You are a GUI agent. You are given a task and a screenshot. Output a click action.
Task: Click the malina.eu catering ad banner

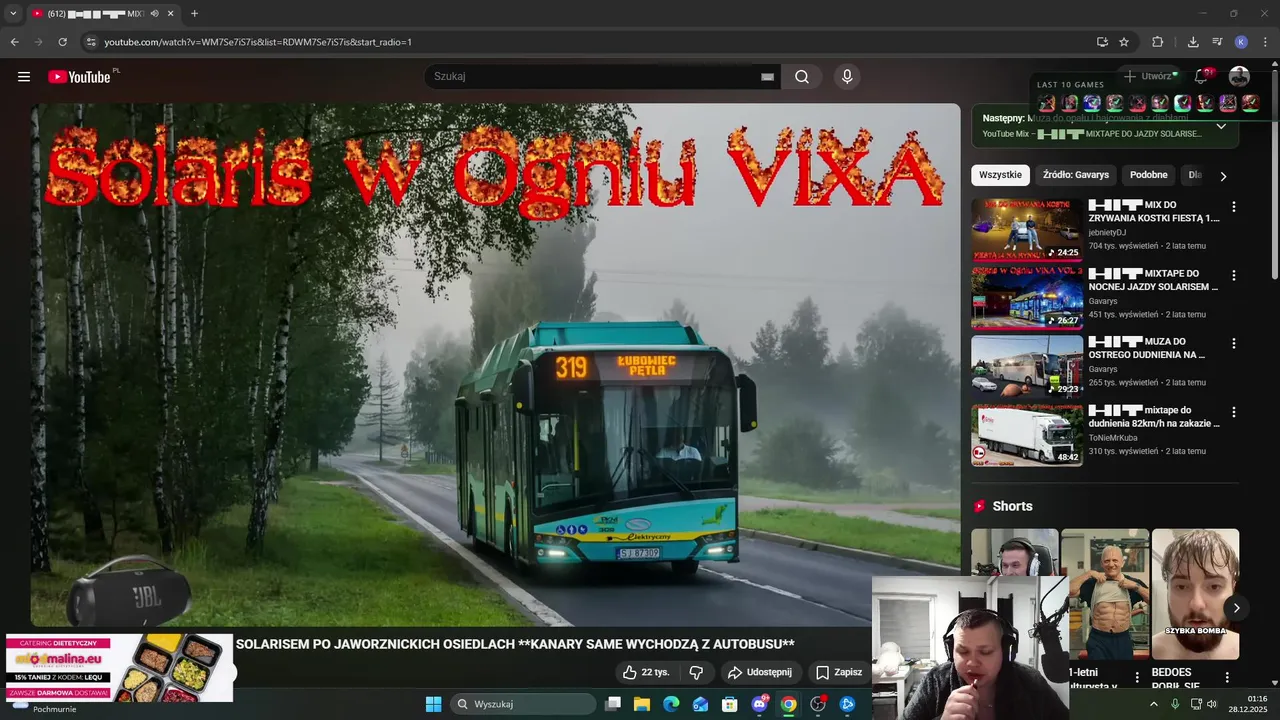click(x=119, y=667)
